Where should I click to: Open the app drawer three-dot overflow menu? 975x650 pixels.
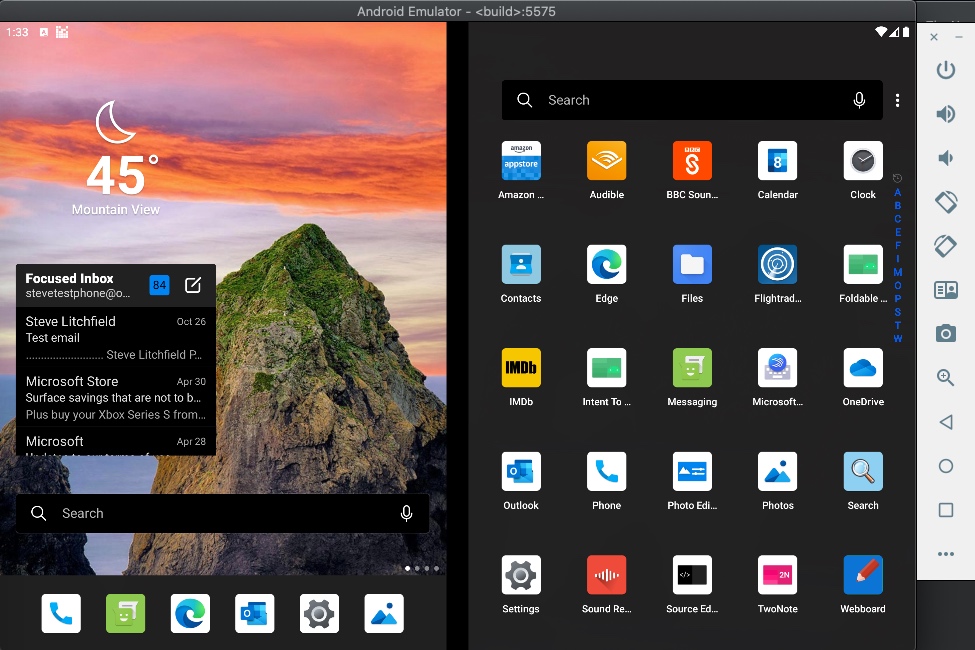pyautogui.click(x=897, y=100)
